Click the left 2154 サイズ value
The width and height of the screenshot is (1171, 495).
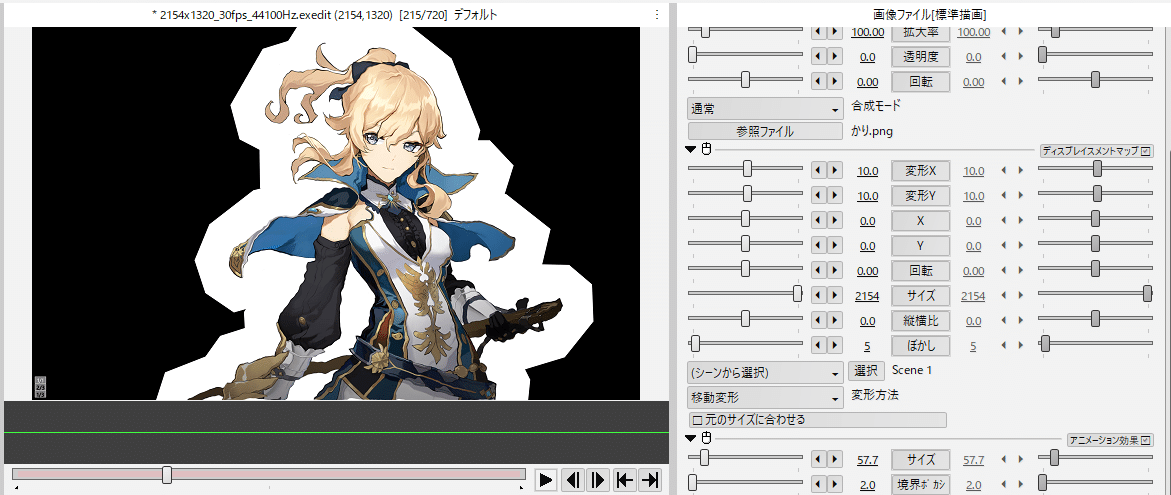pyautogui.click(x=867, y=296)
